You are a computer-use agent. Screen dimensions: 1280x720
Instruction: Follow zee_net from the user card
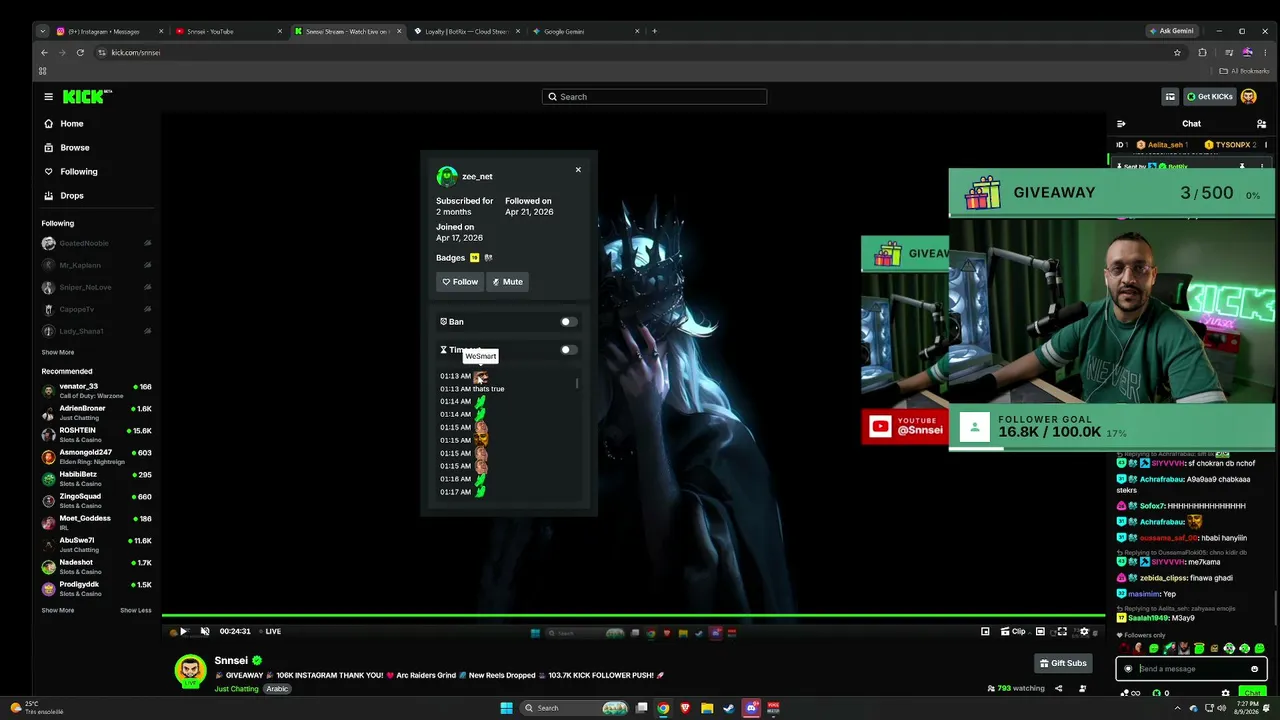[459, 282]
